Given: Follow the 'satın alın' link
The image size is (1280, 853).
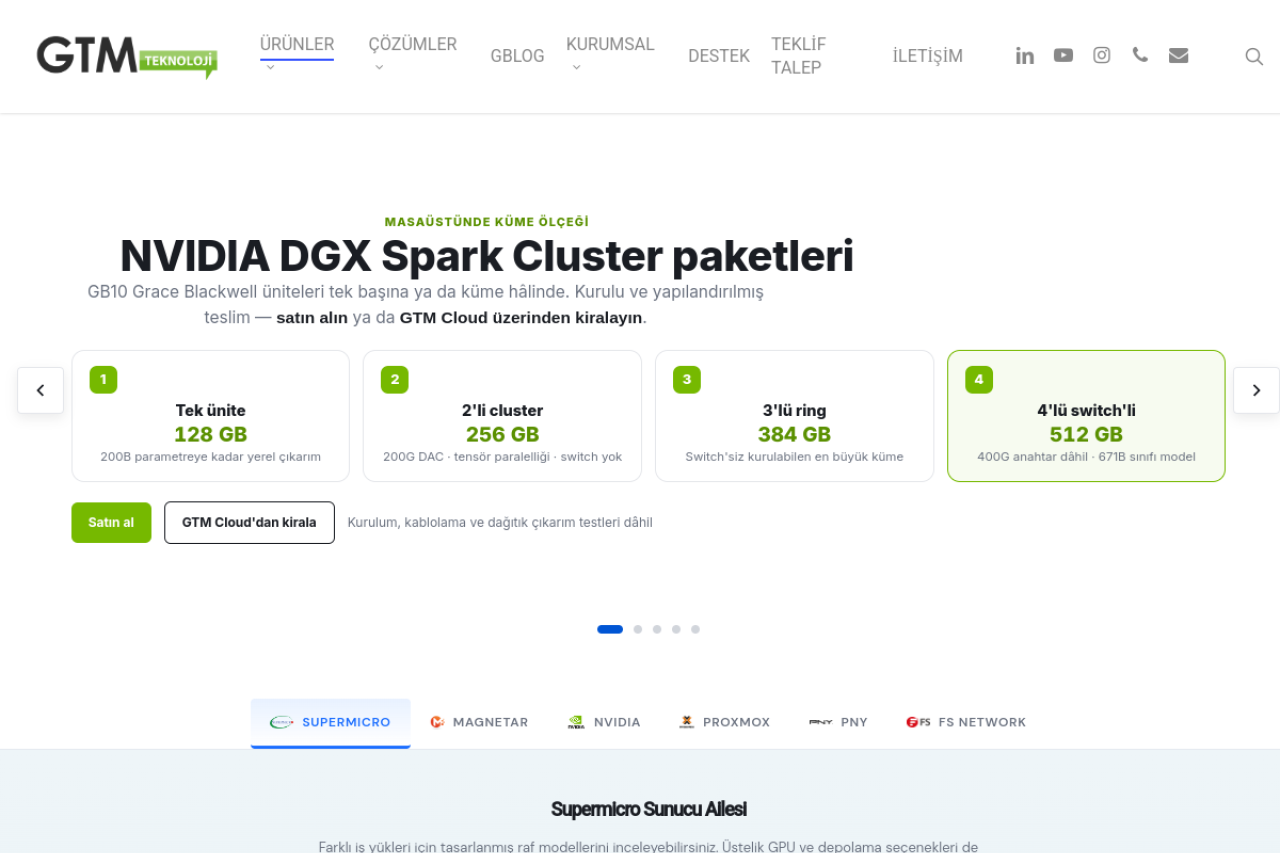Looking at the screenshot, I should (312, 318).
